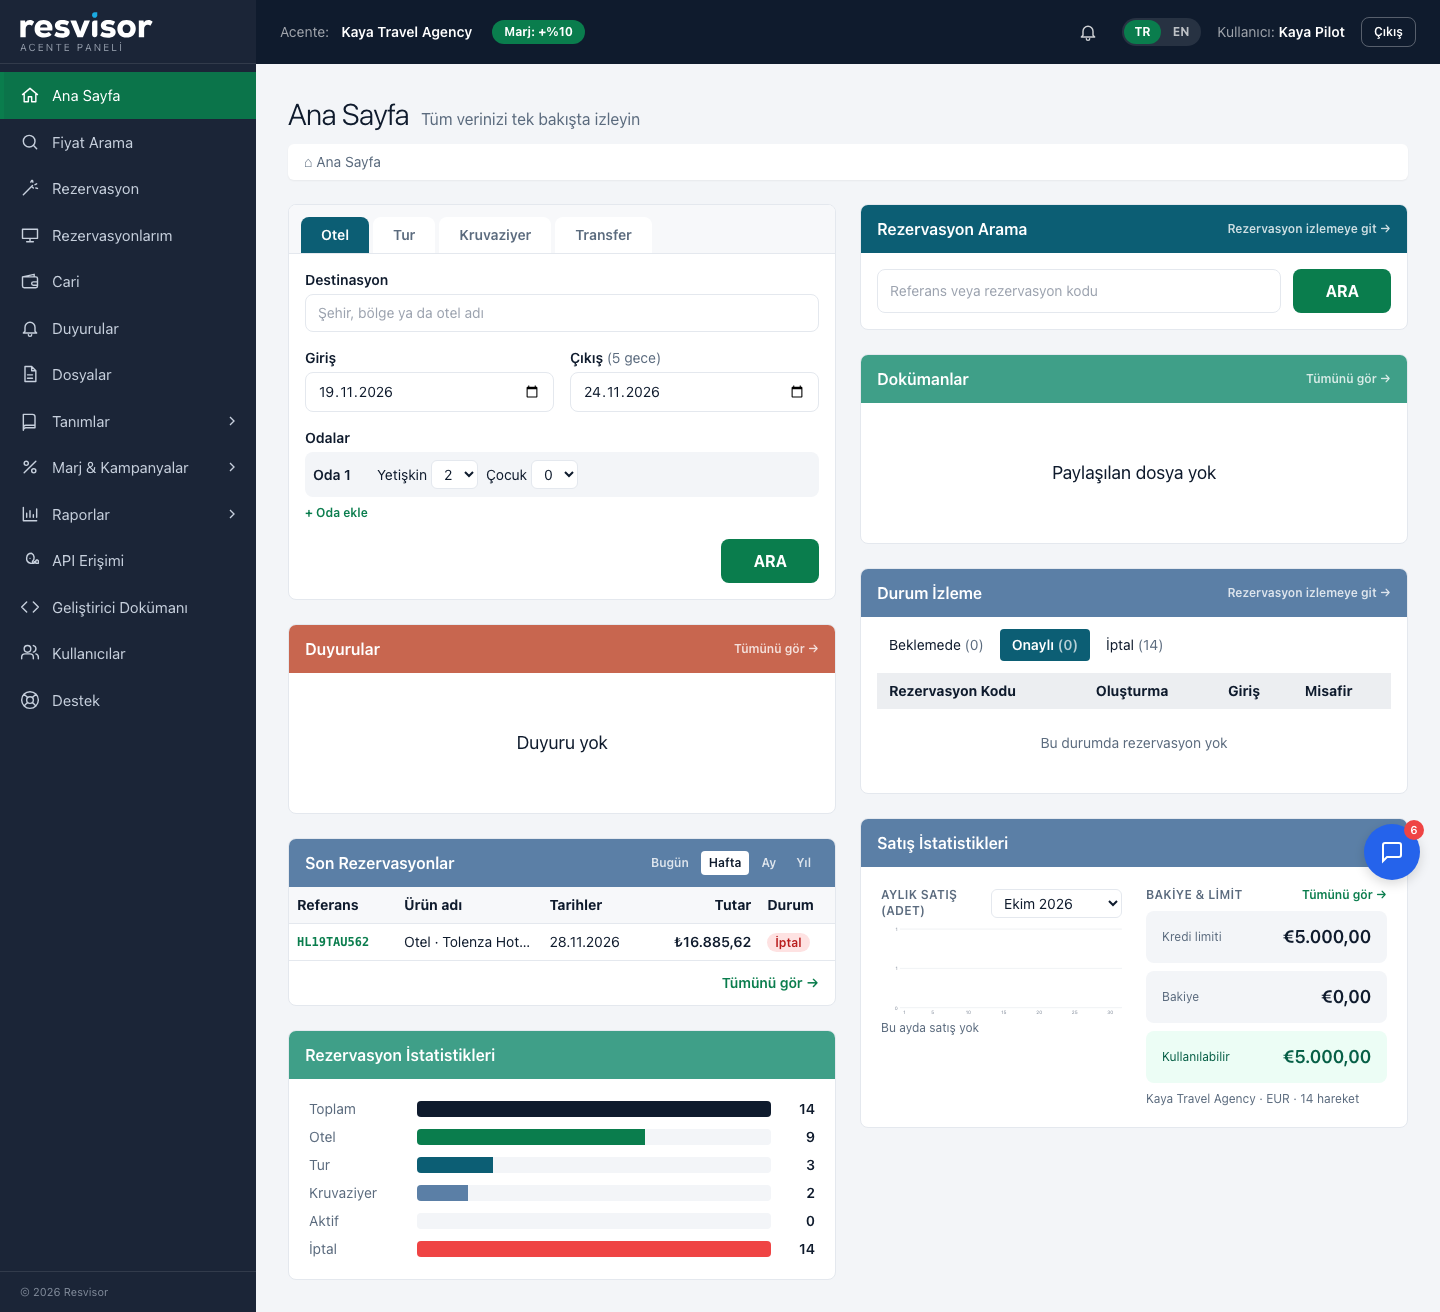Show İptal (14) status tab
This screenshot has width=1440, height=1312.
coord(1134,645)
